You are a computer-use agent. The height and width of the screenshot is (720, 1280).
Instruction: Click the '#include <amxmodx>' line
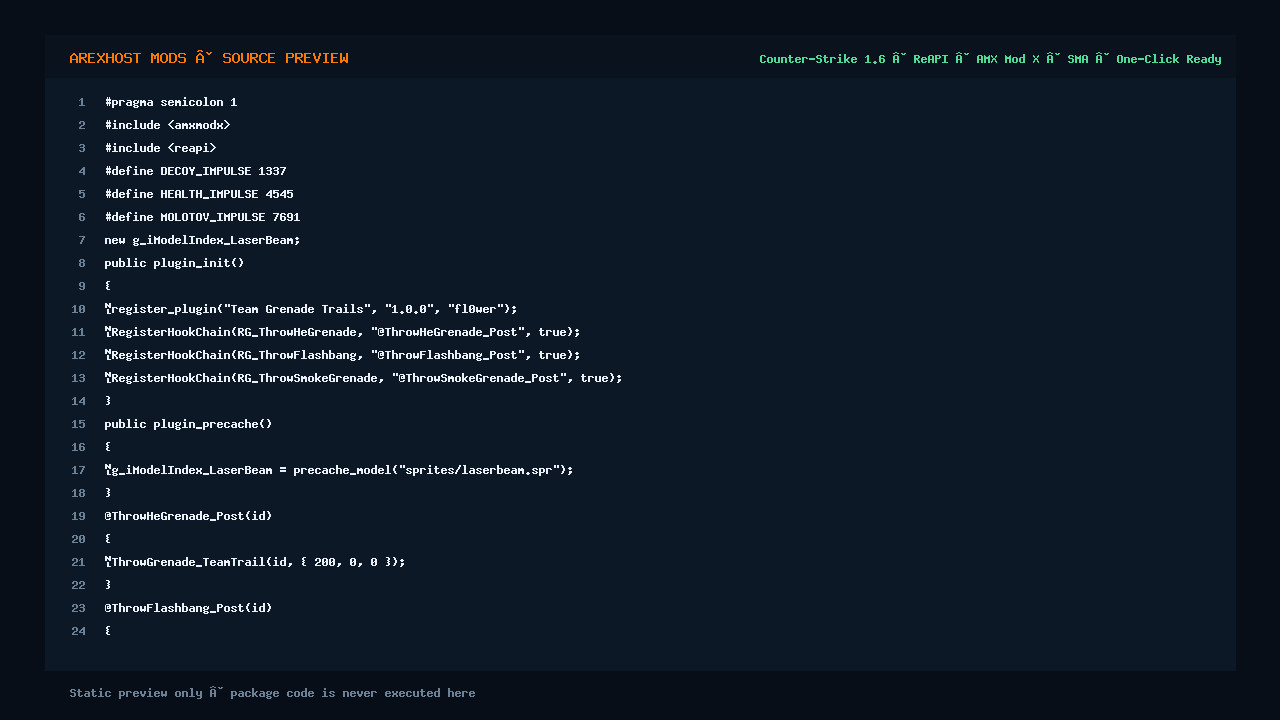click(167, 125)
